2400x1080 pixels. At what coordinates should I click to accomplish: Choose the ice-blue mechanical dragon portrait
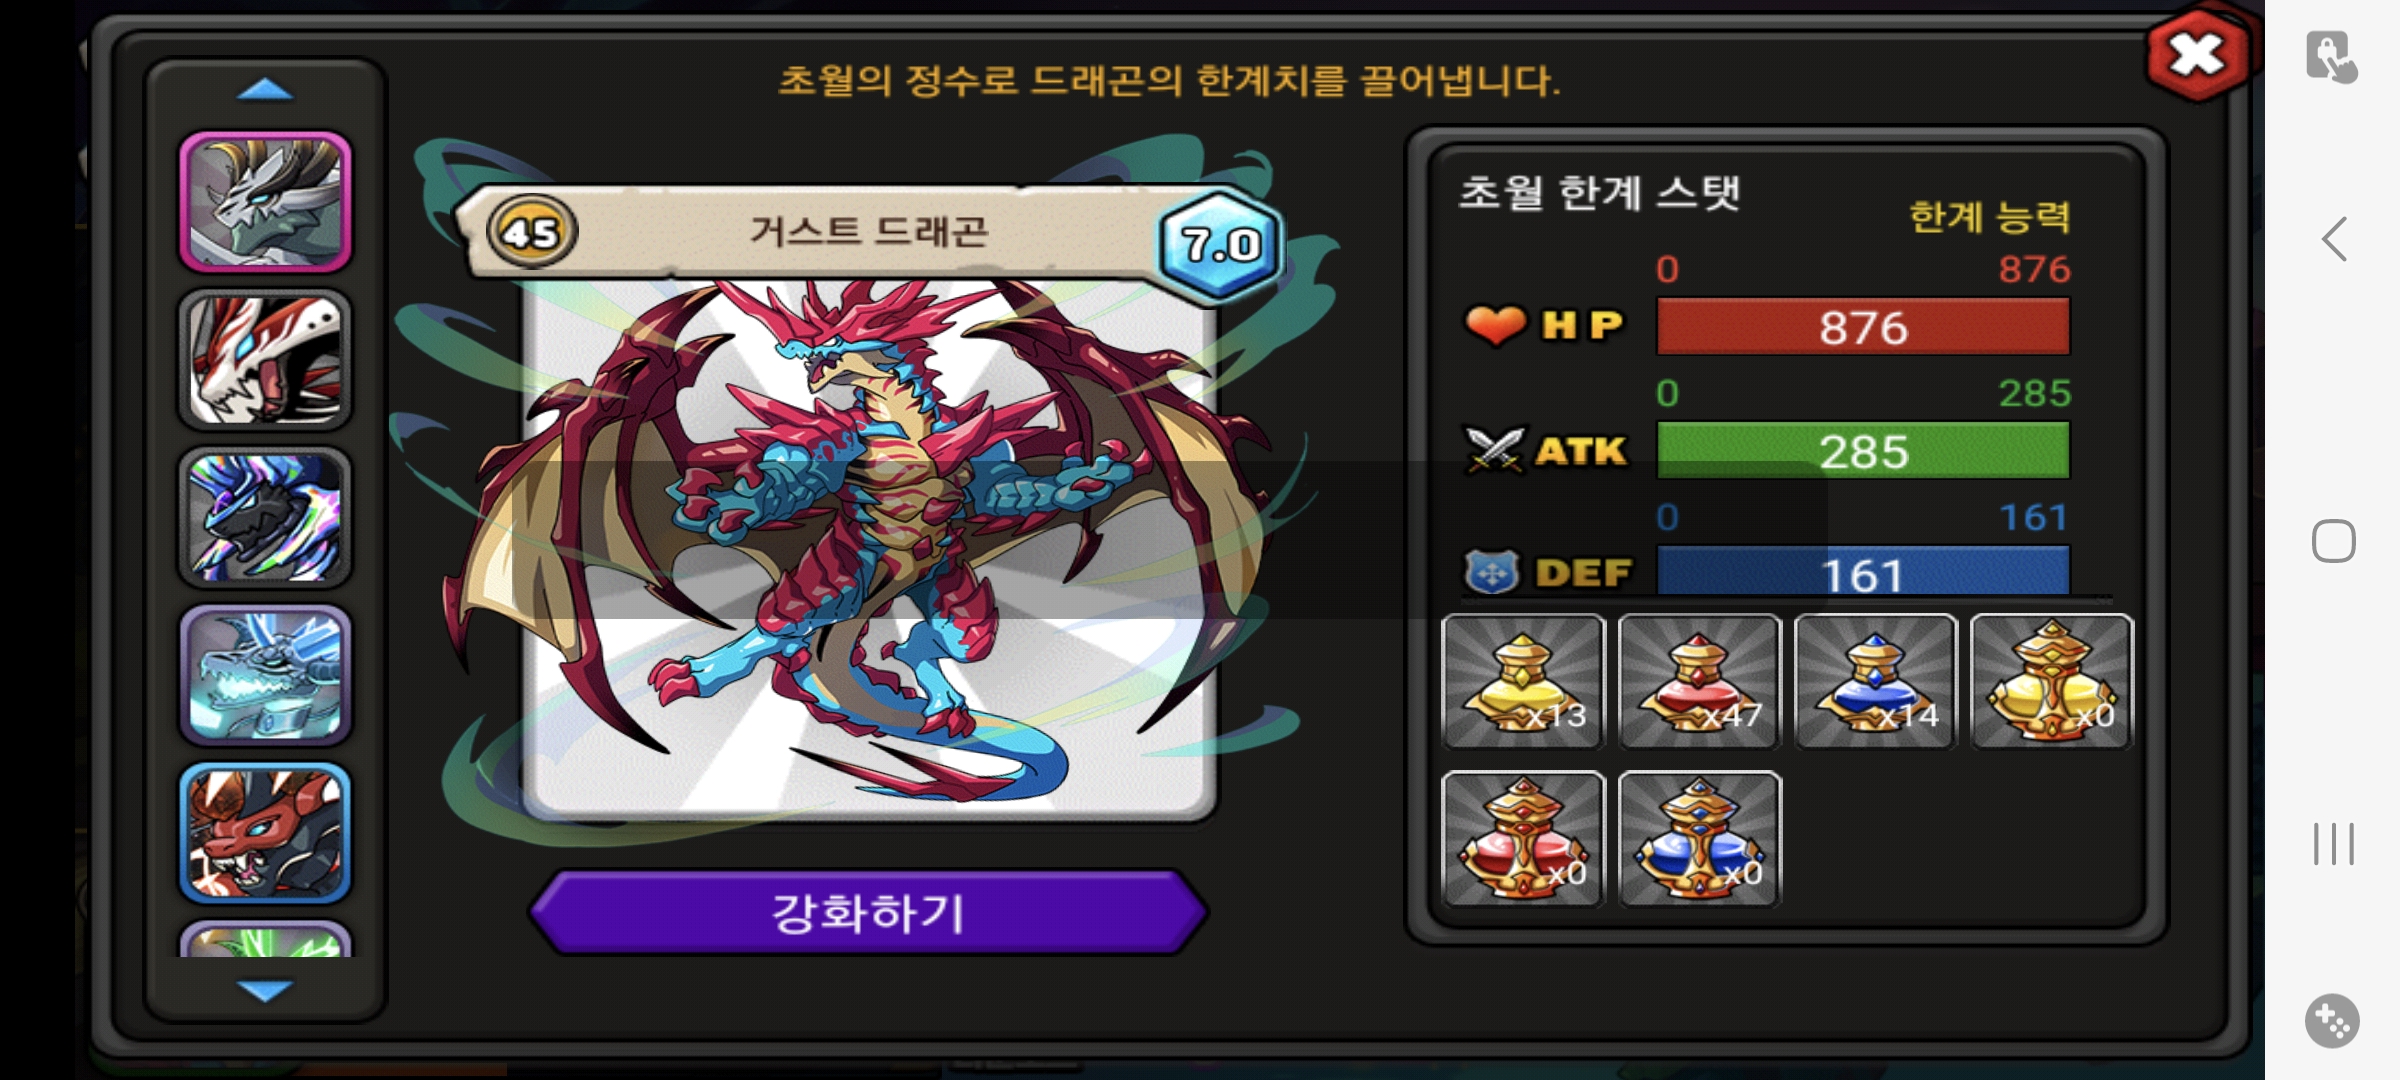[x=265, y=676]
